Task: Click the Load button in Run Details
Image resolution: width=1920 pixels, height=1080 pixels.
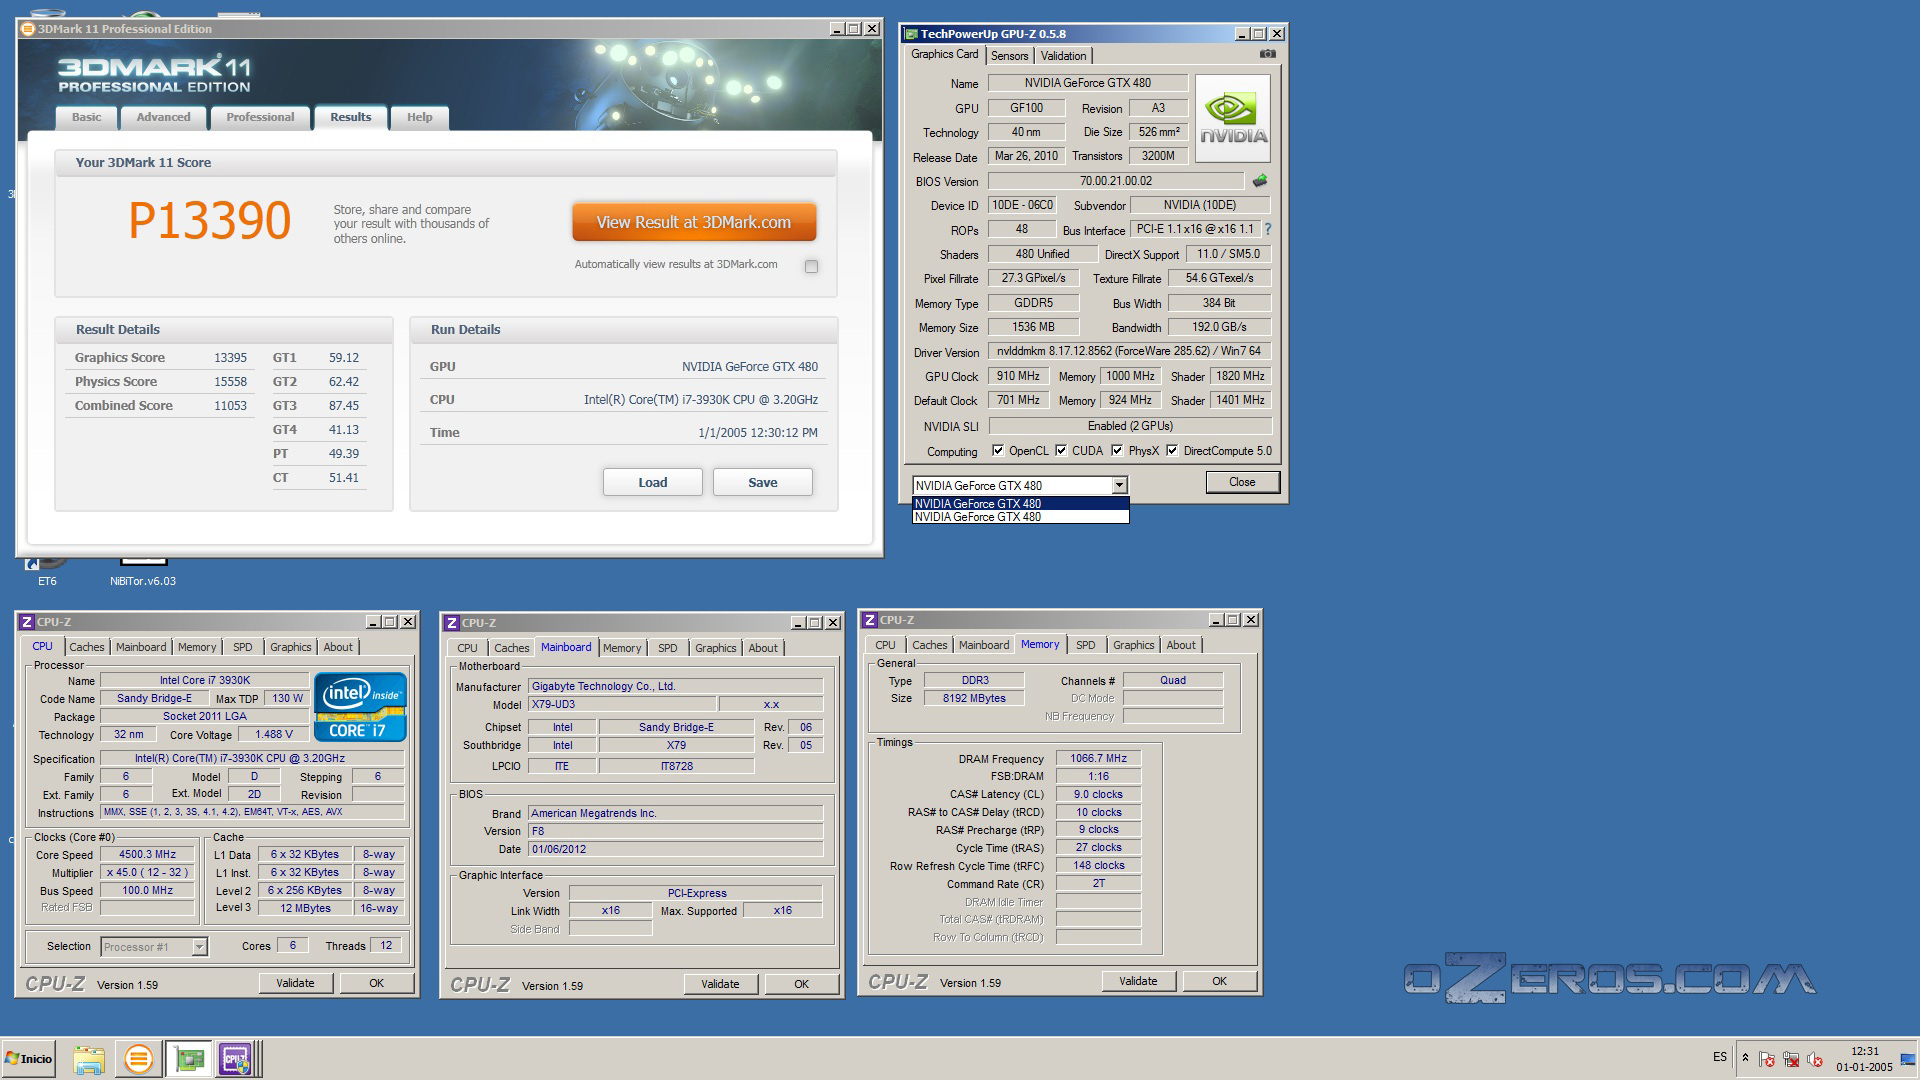Action: pos(653,482)
